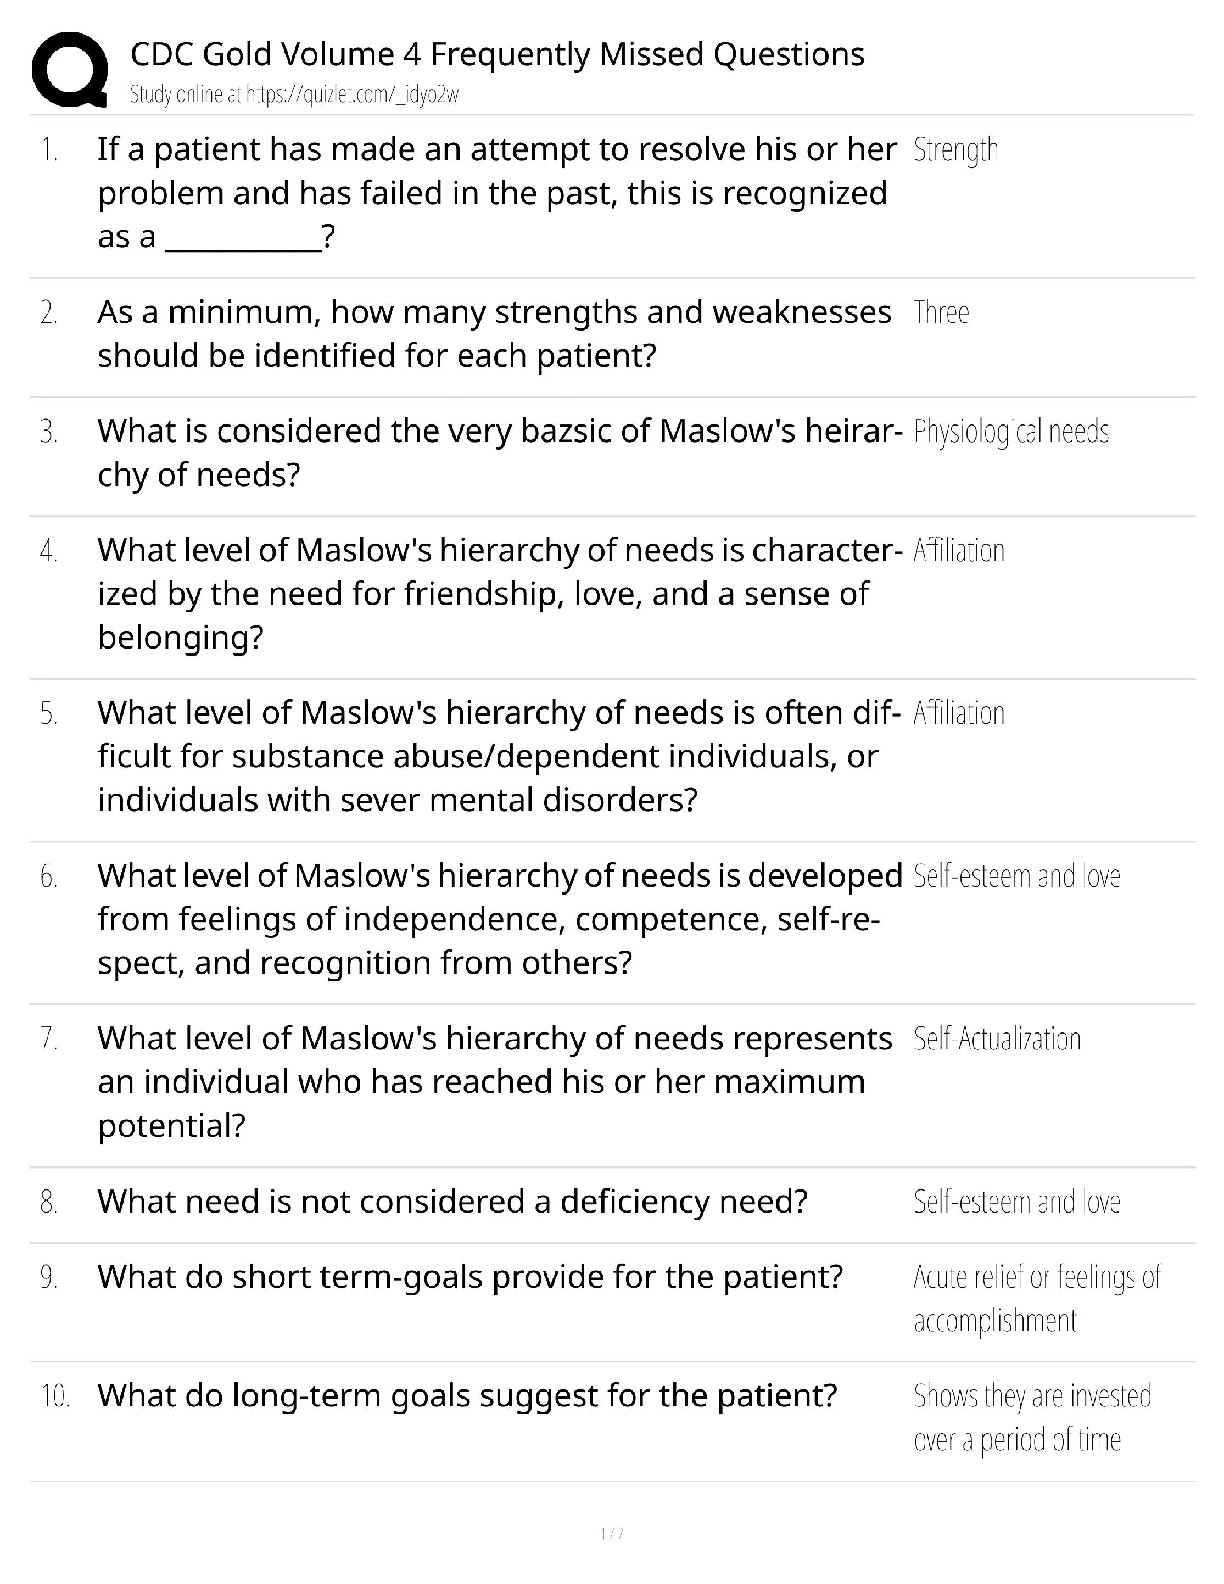This screenshot has width=1224, height=1584.
Task: Click the question about minimum strengths and weaknesses
Action: (494, 334)
